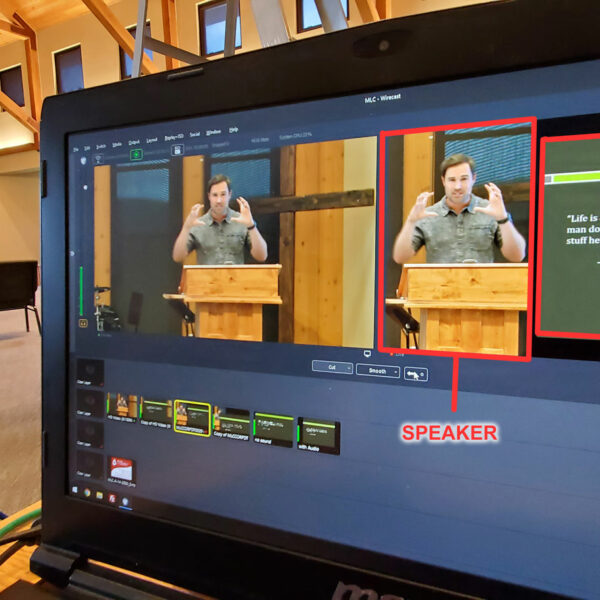Viewport: 600px width, 600px height.
Task: Open the Output menu
Action: [x=133, y=141]
